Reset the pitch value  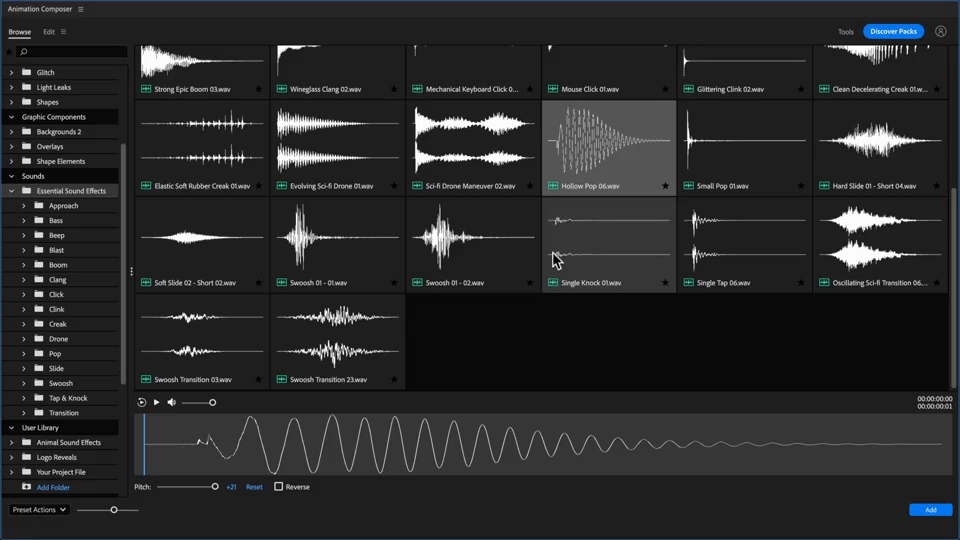tap(254, 487)
